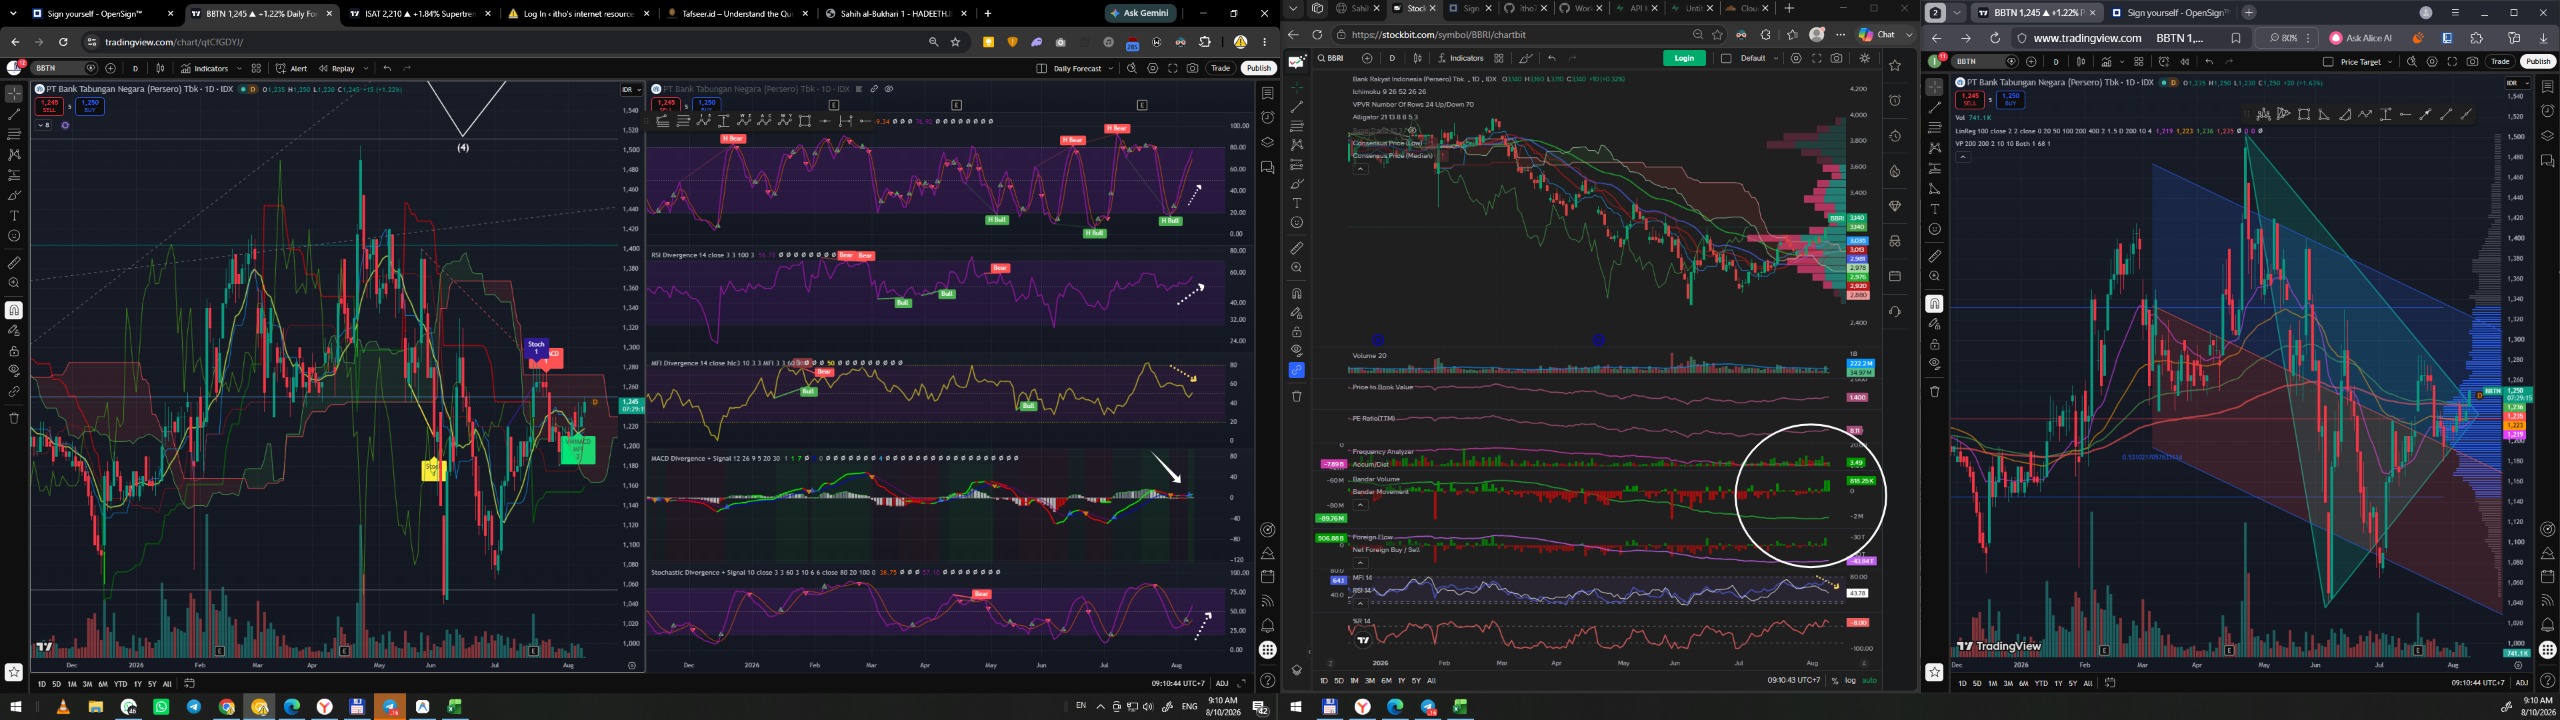Open emoji and icons tool, left TradingView window
The image size is (2560, 720).
pyautogui.click(x=14, y=236)
